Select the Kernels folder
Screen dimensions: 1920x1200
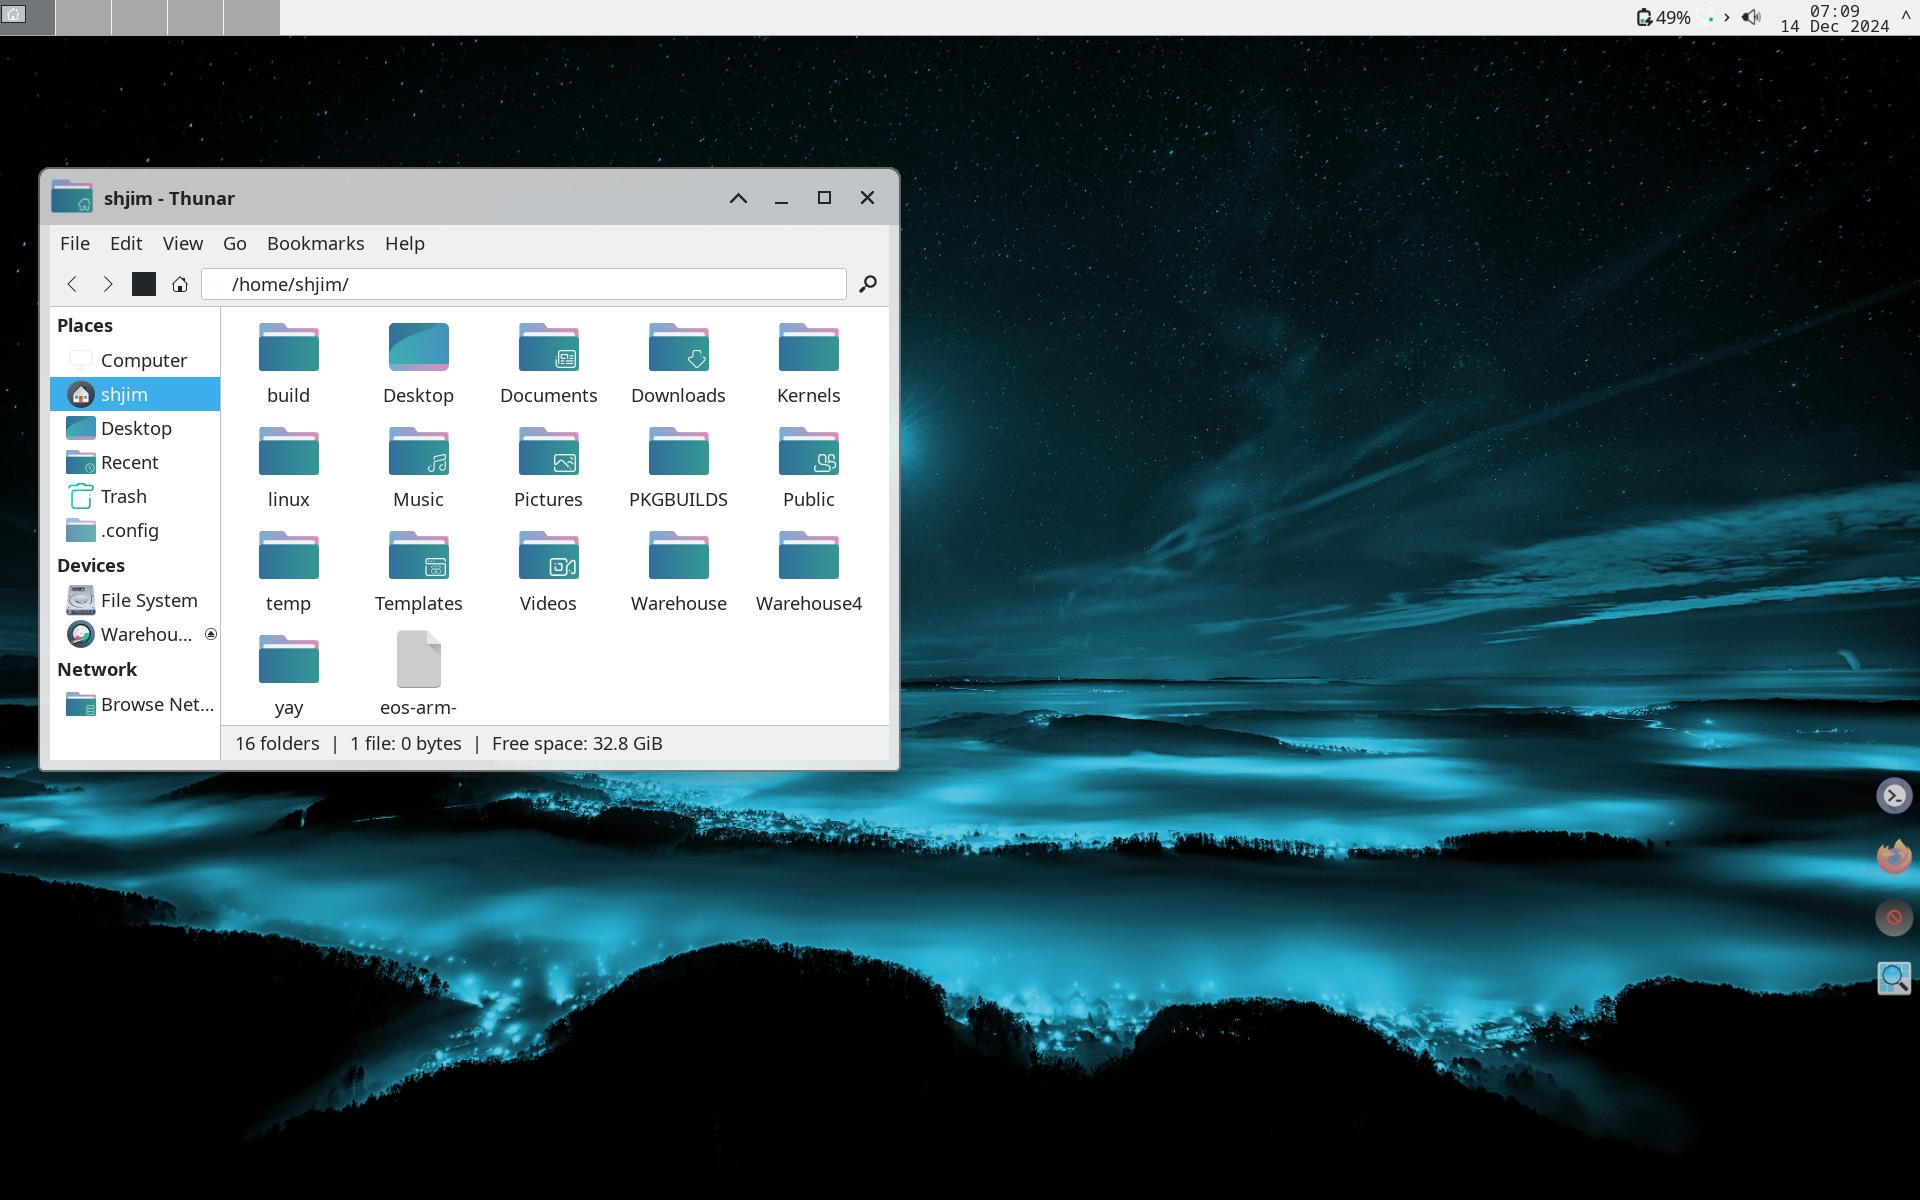click(808, 364)
